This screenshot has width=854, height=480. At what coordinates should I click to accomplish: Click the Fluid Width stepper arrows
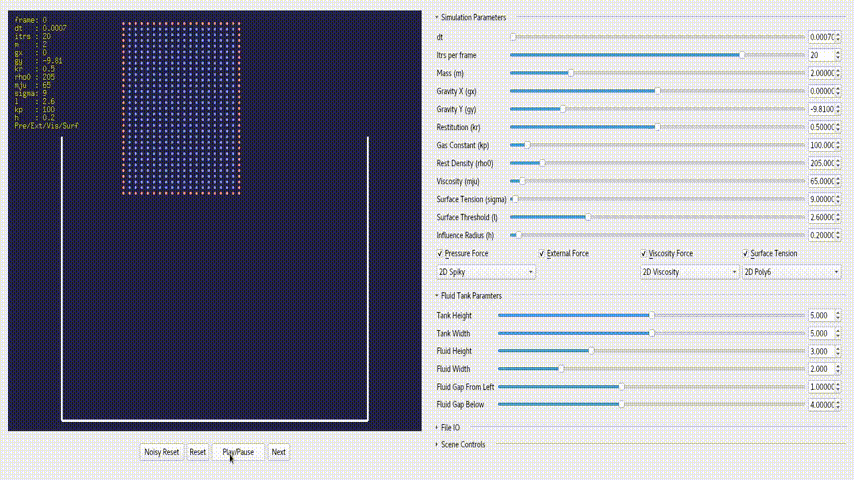[x=837, y=369]
